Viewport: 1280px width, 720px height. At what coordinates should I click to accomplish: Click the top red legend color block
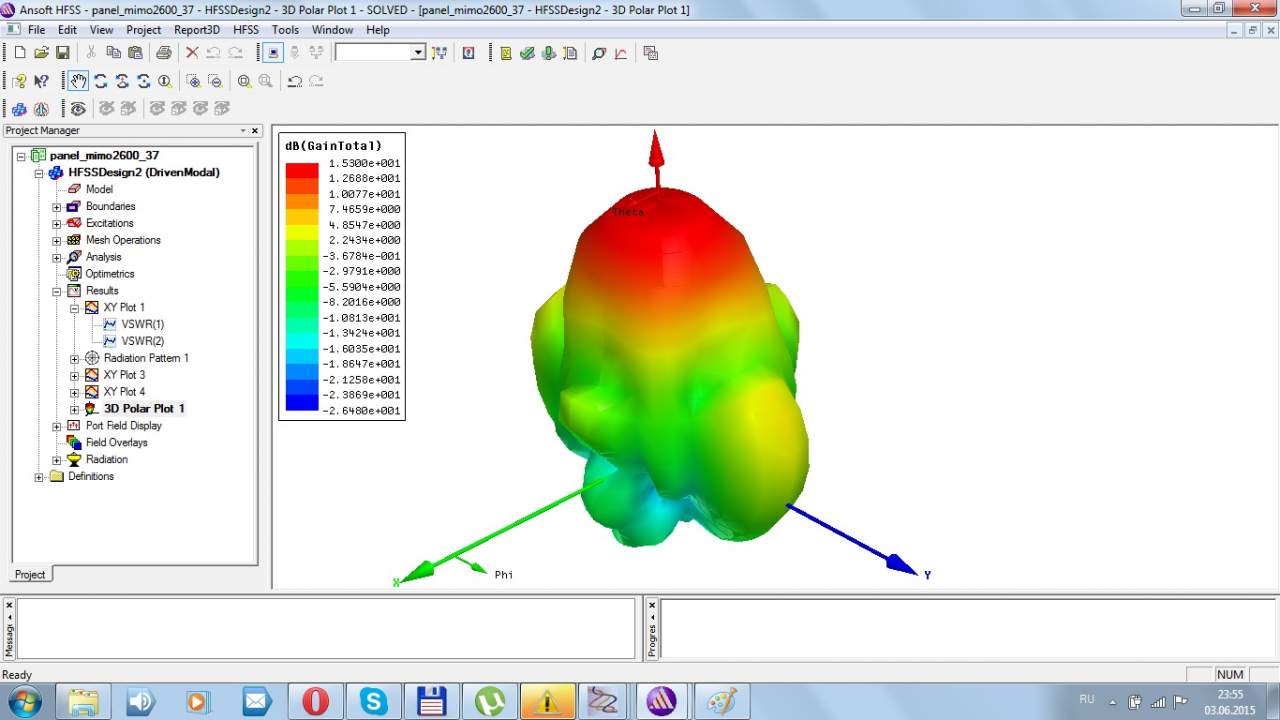(x=301, y=170)
